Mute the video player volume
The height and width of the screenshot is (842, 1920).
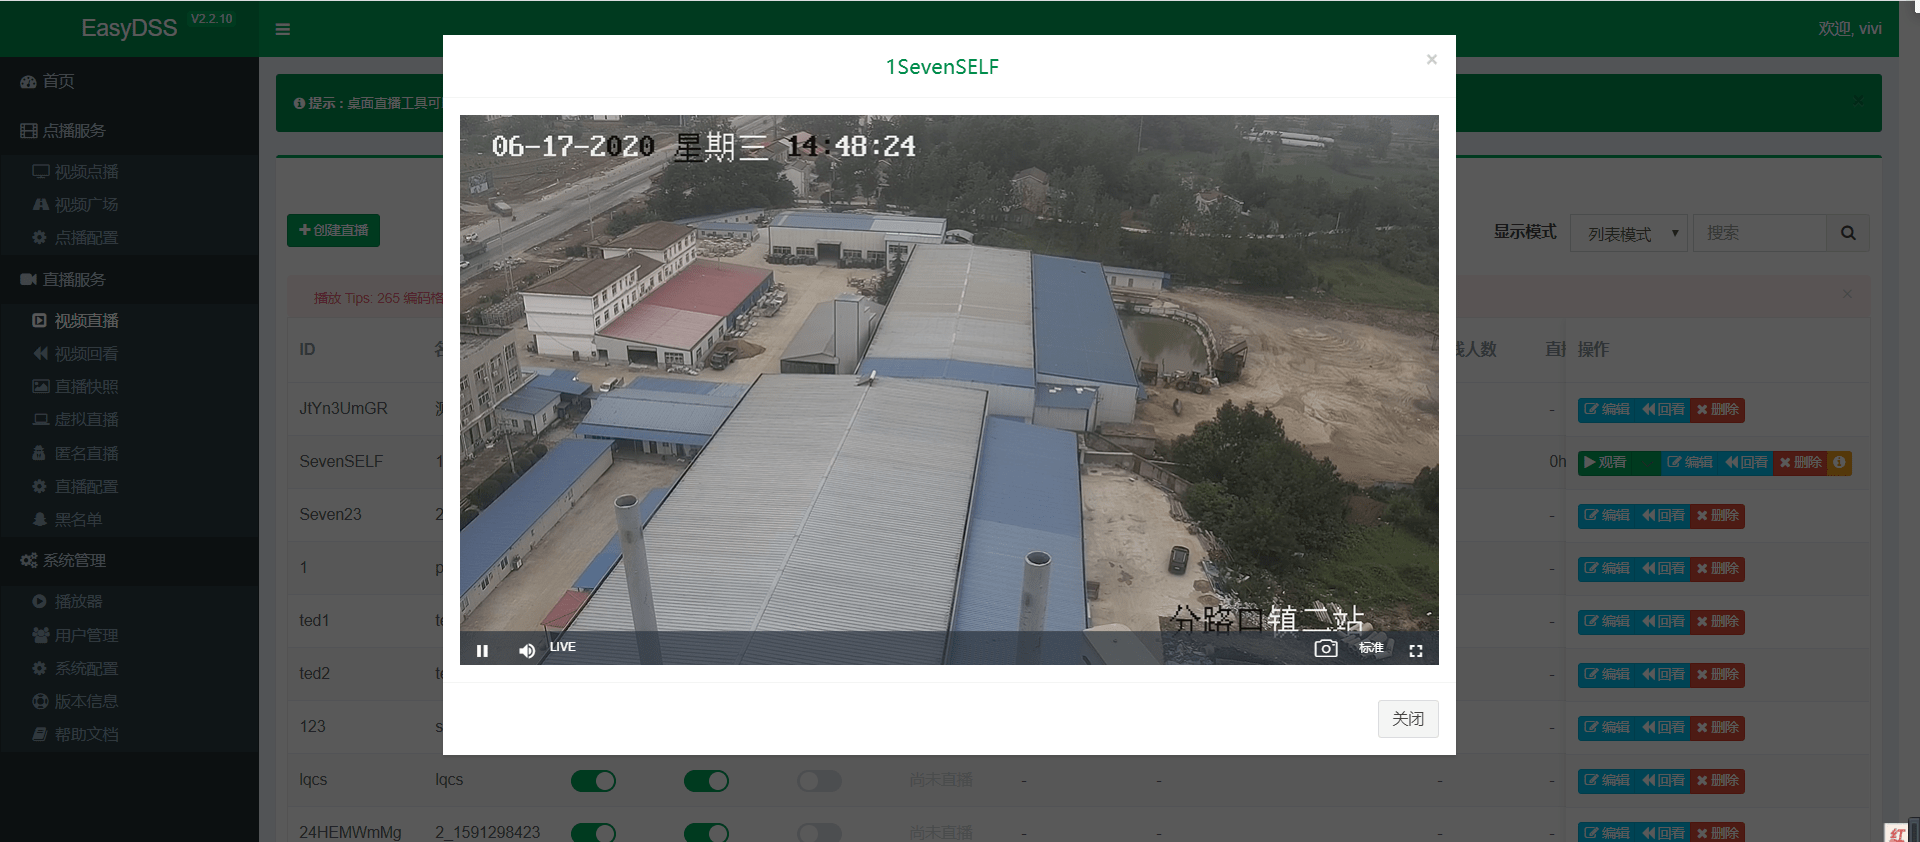(x=527, y=650)
